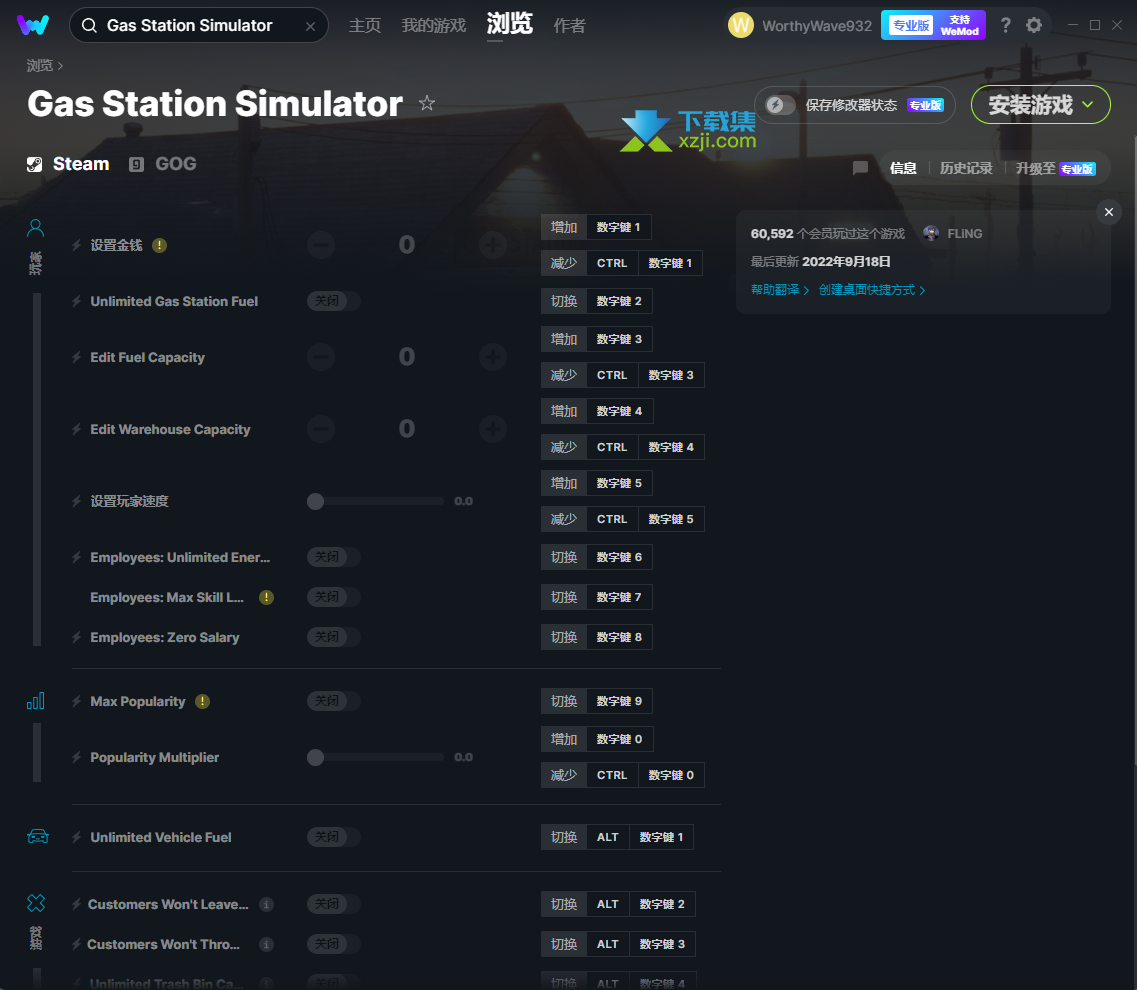1137x990 pixels.
Task: Click the WorthyWave932 username
Action: 817,26
